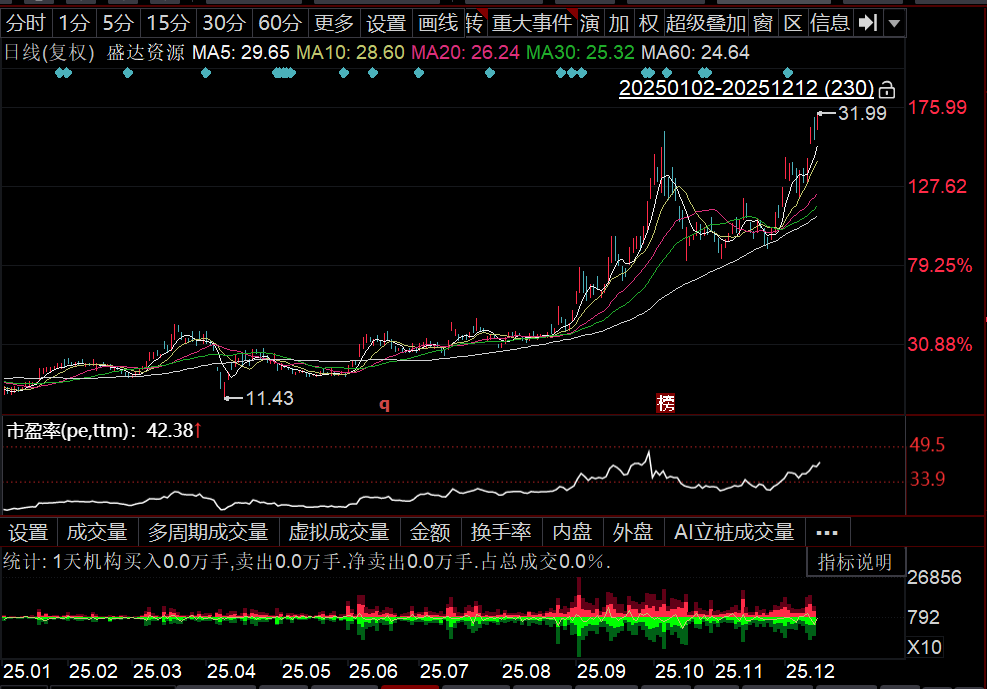This screenshot has width=987, height=689.
Task: Click the 25.09 date on time axis
Action: pos(601,672)
